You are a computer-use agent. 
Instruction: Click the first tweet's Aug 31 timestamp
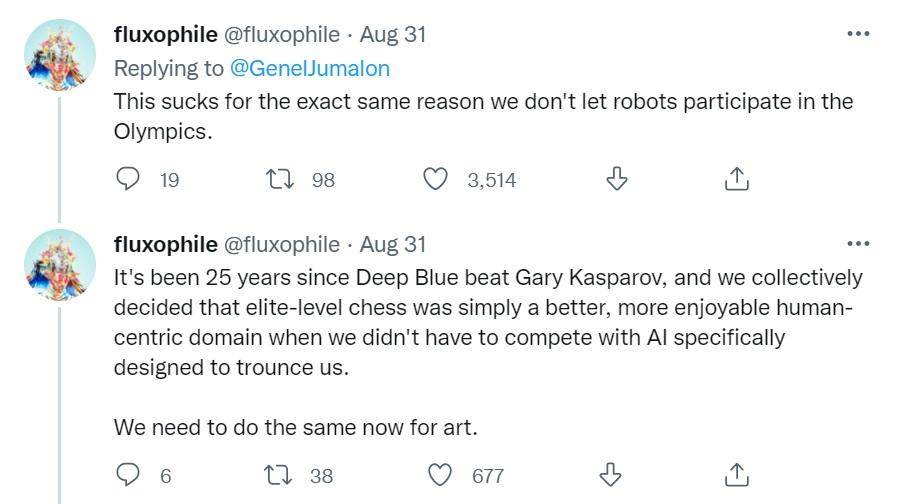(393, 34)
